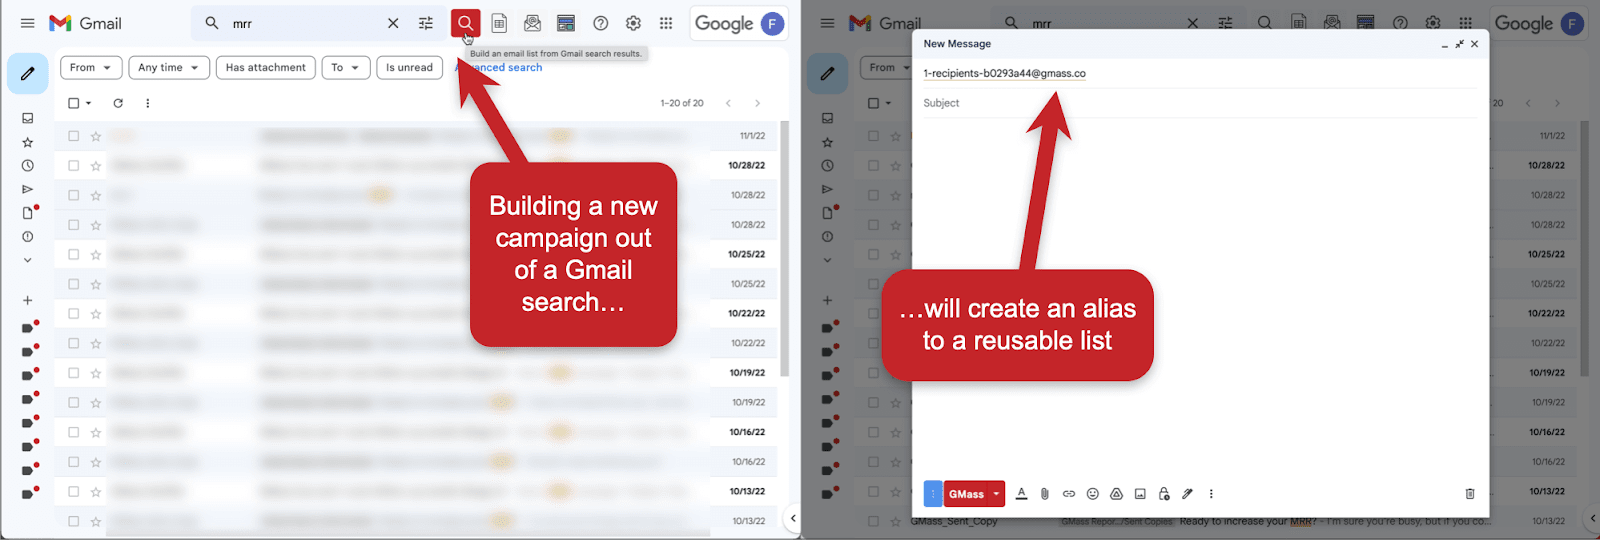The width and height of the screenshot is (1600, 540).
Task: Open Google apps grid in left window
Action: pyautogui.click(x=666, y=23)
